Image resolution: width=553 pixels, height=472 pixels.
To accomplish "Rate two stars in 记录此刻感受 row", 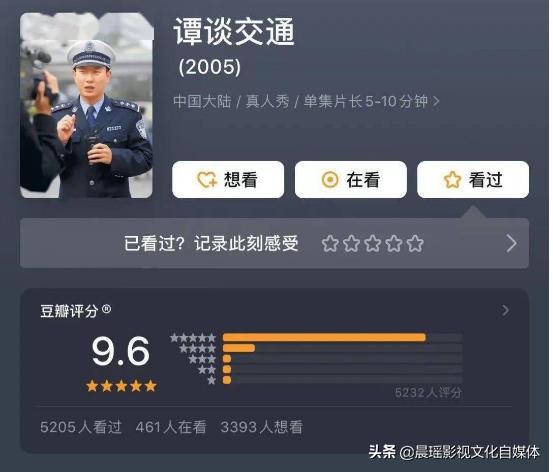I will click(x=351, y=243).
